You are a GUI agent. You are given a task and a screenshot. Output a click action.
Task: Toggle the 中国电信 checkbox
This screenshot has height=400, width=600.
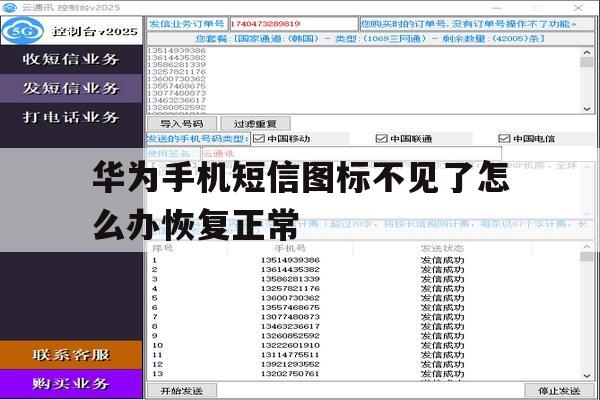(504, 139)
